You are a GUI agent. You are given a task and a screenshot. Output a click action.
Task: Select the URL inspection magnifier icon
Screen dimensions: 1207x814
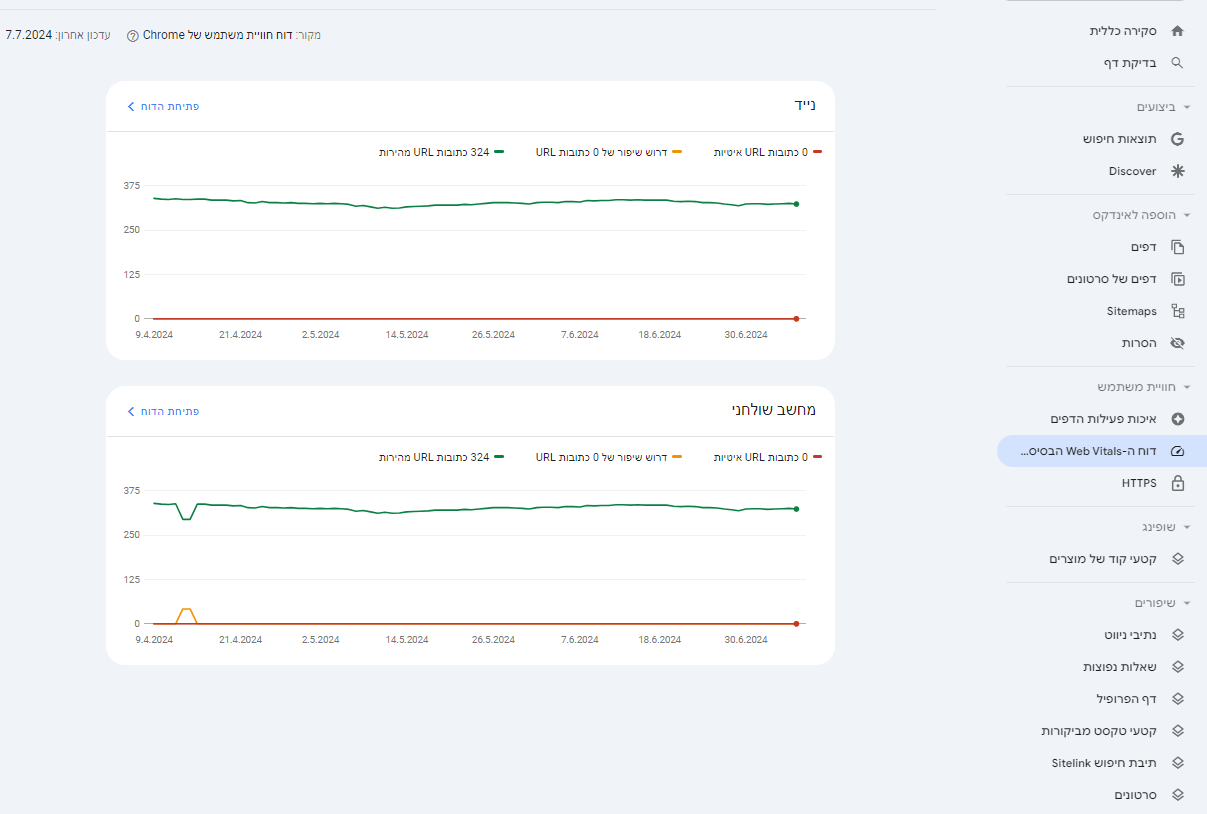click(x=1177, y=63)
